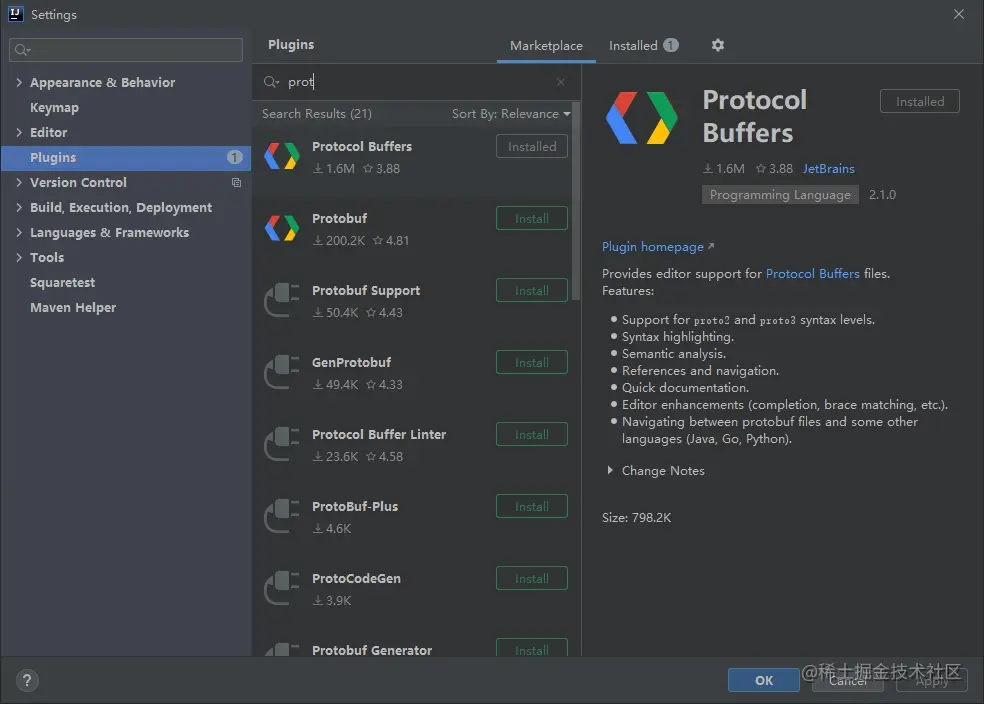984x704 pixels.
Task: Expand the Languages & Frameworks node
Action: pos(19,233)
